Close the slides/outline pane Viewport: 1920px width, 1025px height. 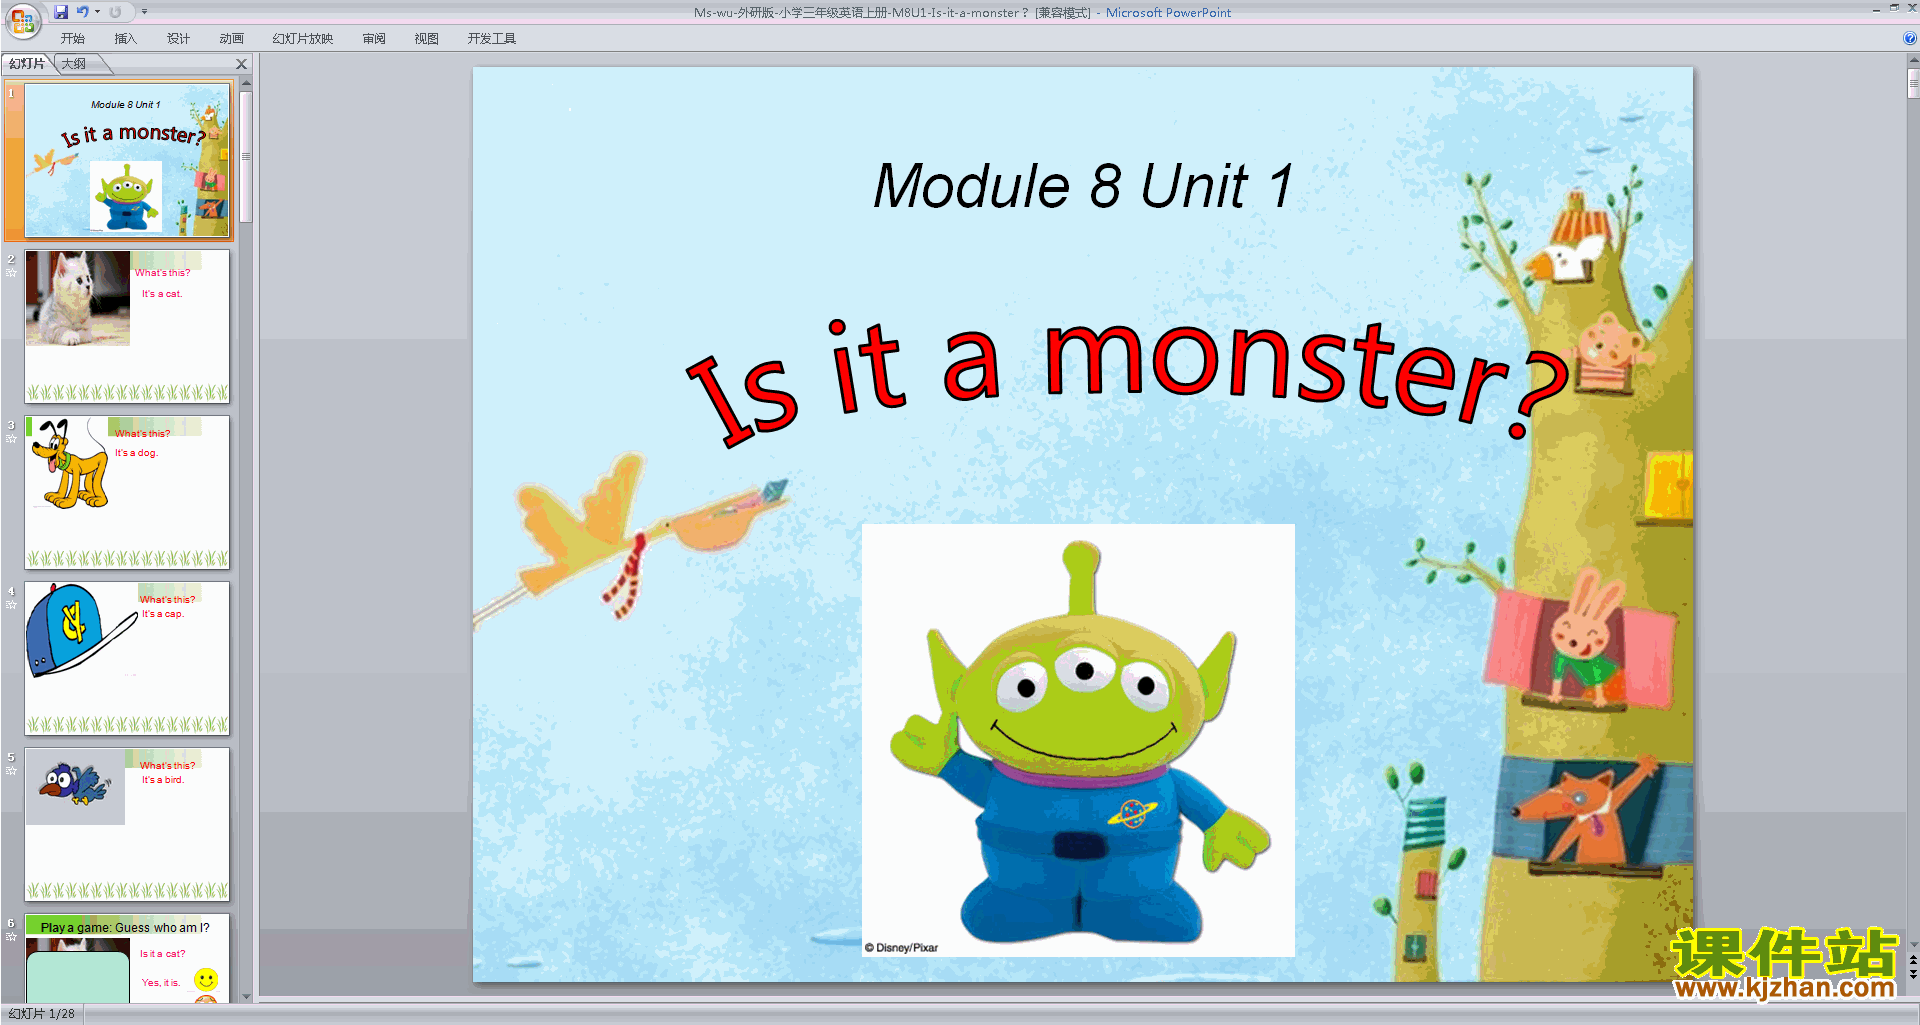[241, 64]
